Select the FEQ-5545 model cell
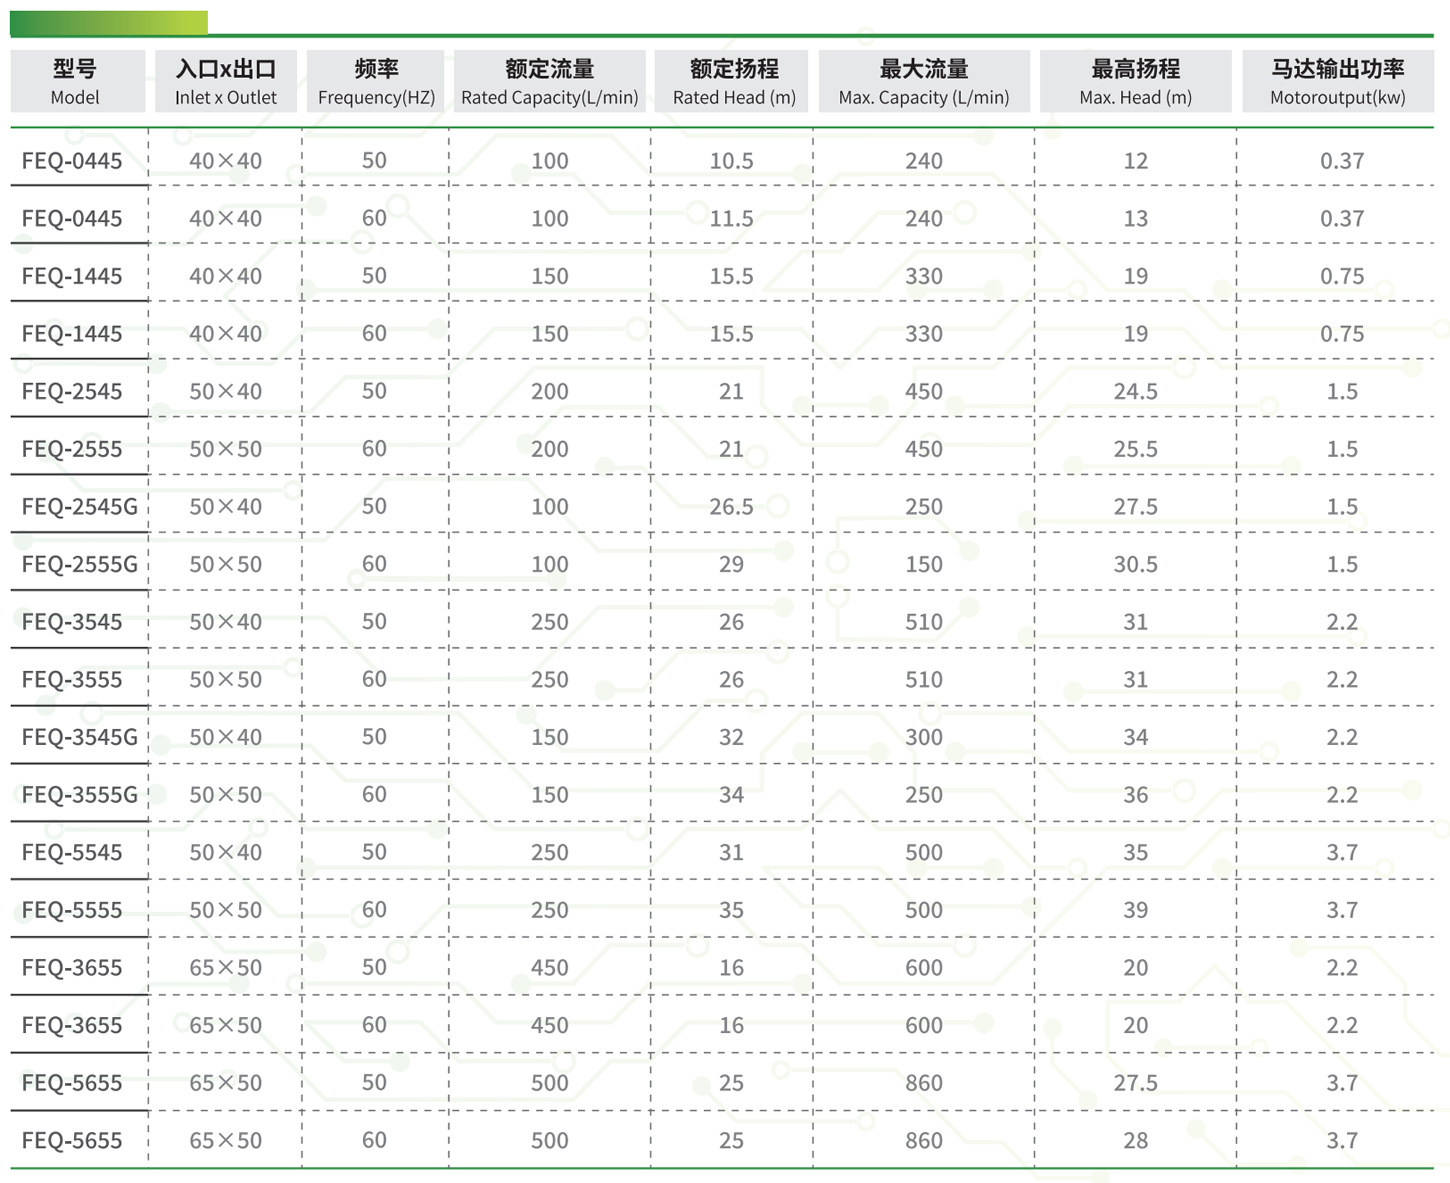 tap(72, 853)
